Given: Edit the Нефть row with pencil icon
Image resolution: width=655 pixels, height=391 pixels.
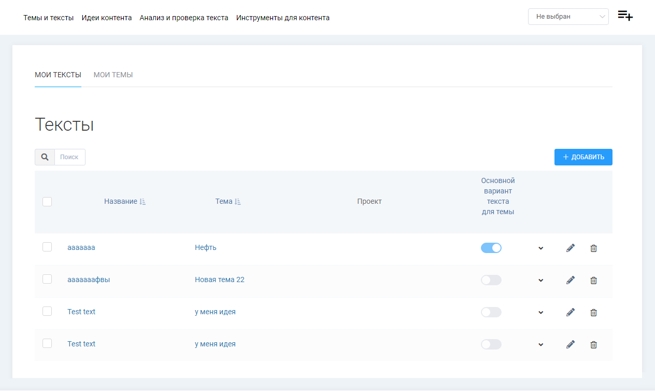Looking at the screenshot, I should [570, 248].
